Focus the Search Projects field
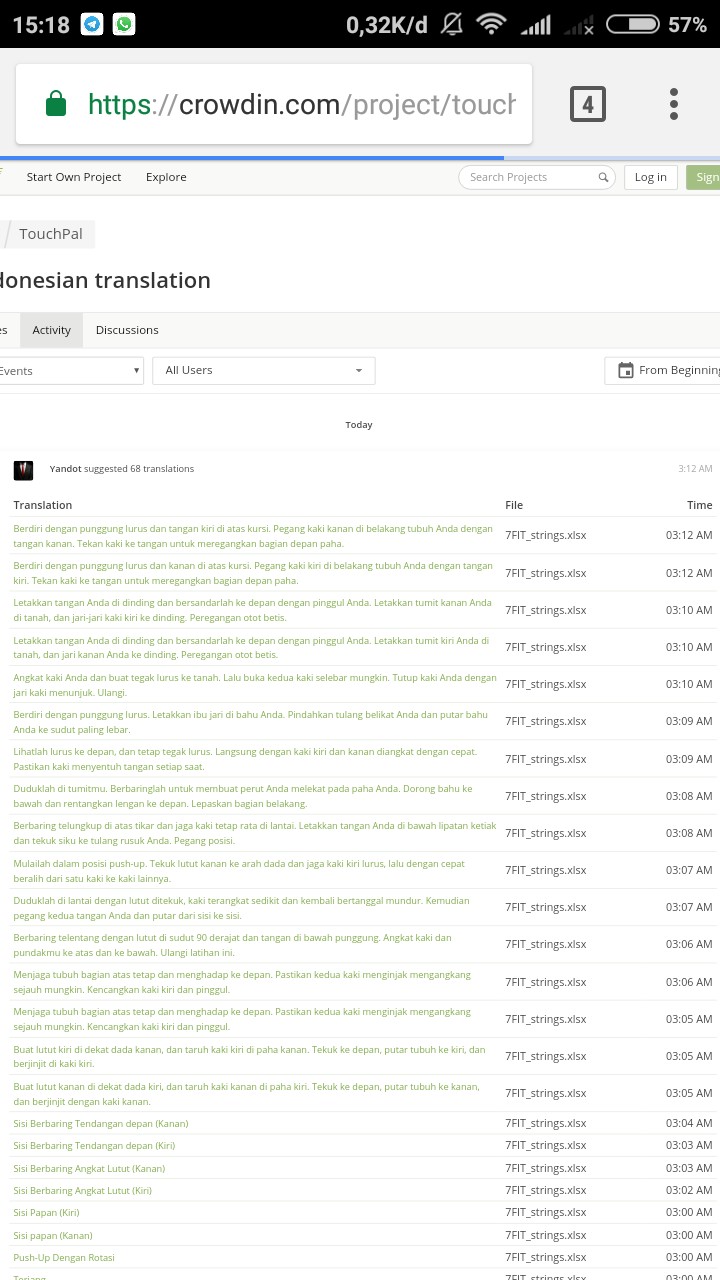Viewport: 720px width, 1280px height. (x=536, y=177)
